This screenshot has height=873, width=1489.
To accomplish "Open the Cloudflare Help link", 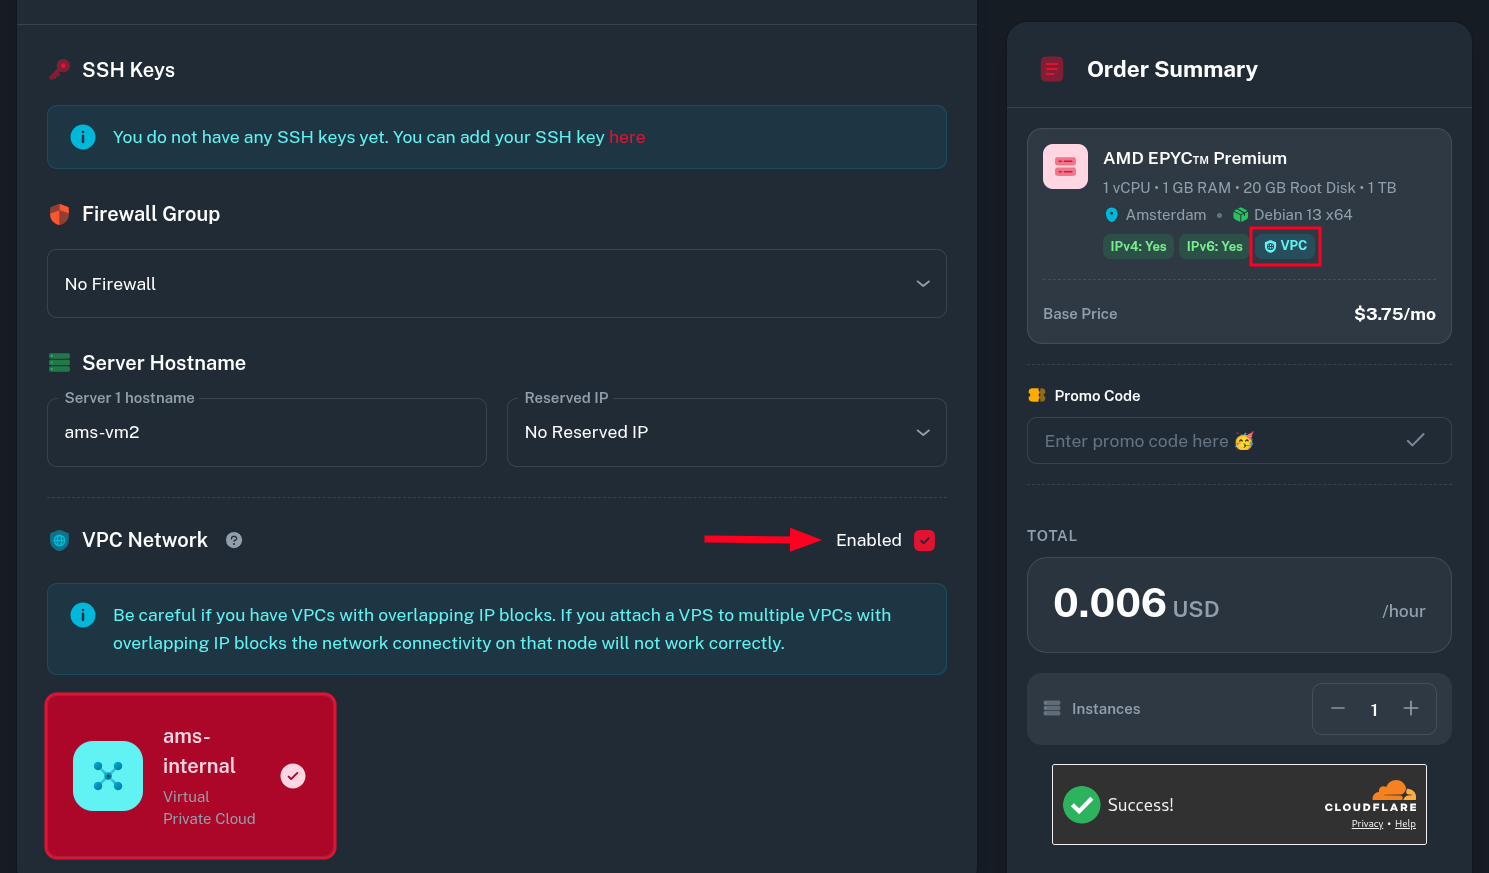I will coord(1405,824).
